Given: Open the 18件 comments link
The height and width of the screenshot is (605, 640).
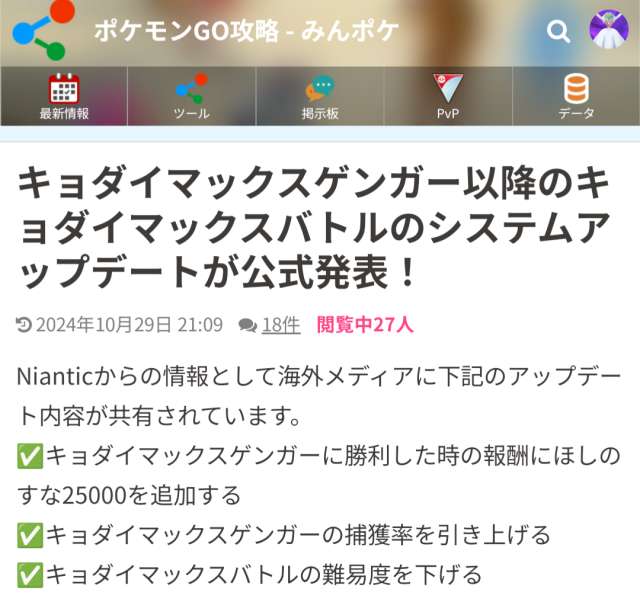Looking at the screenshot, I should pyautogui.click(x=281, y=325).
